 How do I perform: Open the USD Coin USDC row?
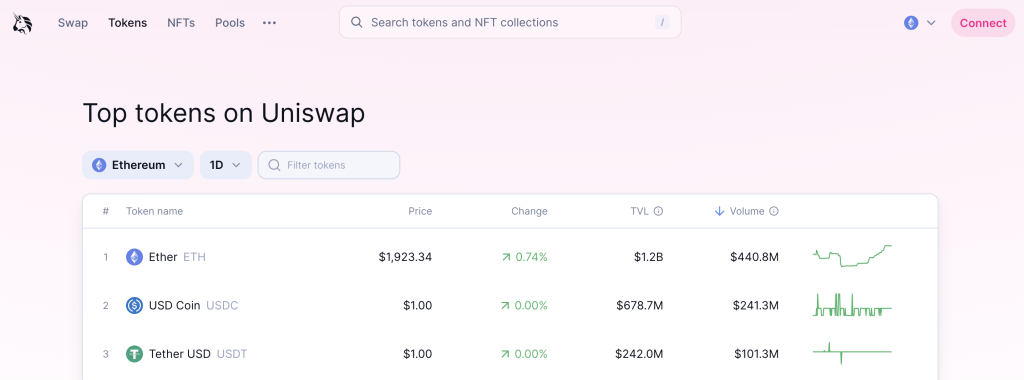[x=510, y=305]
